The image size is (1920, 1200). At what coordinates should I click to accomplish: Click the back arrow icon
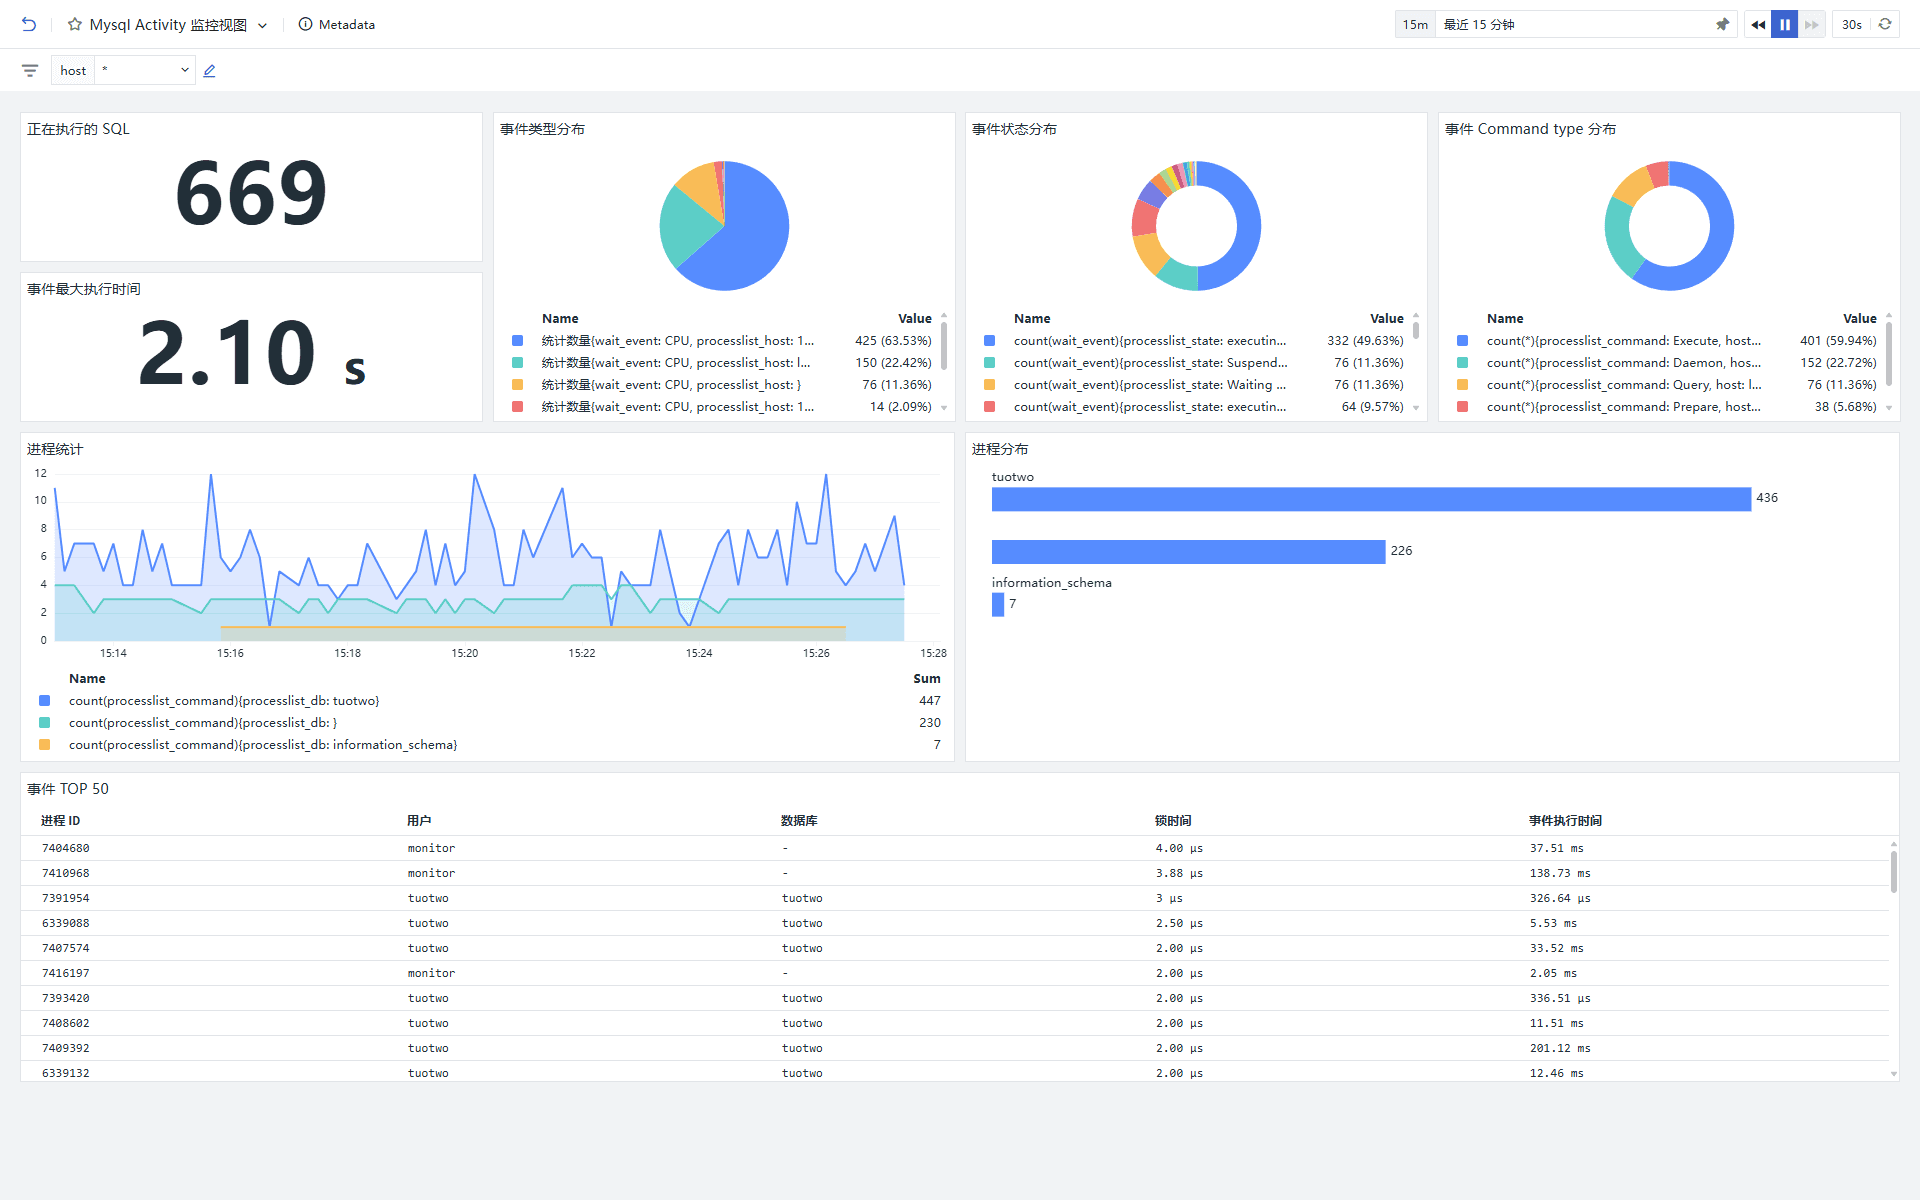point(29,24)
